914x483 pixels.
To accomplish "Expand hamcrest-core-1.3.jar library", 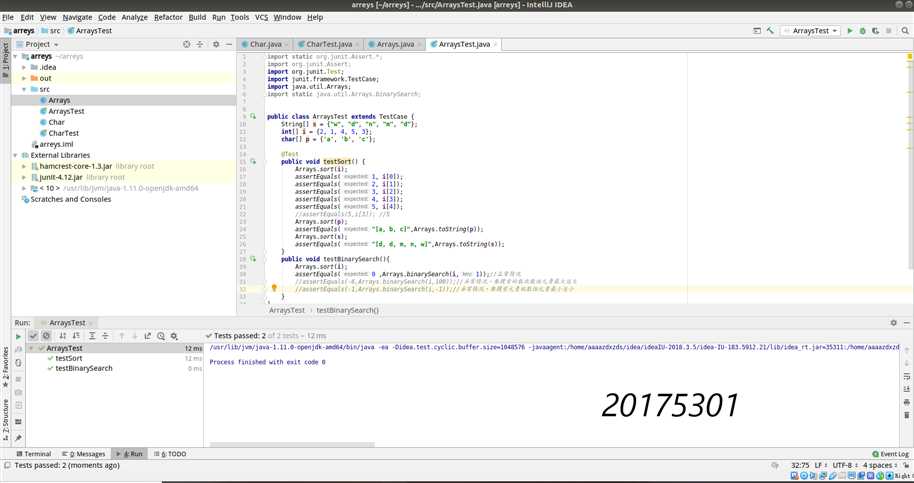I will (x=24, y=167).
